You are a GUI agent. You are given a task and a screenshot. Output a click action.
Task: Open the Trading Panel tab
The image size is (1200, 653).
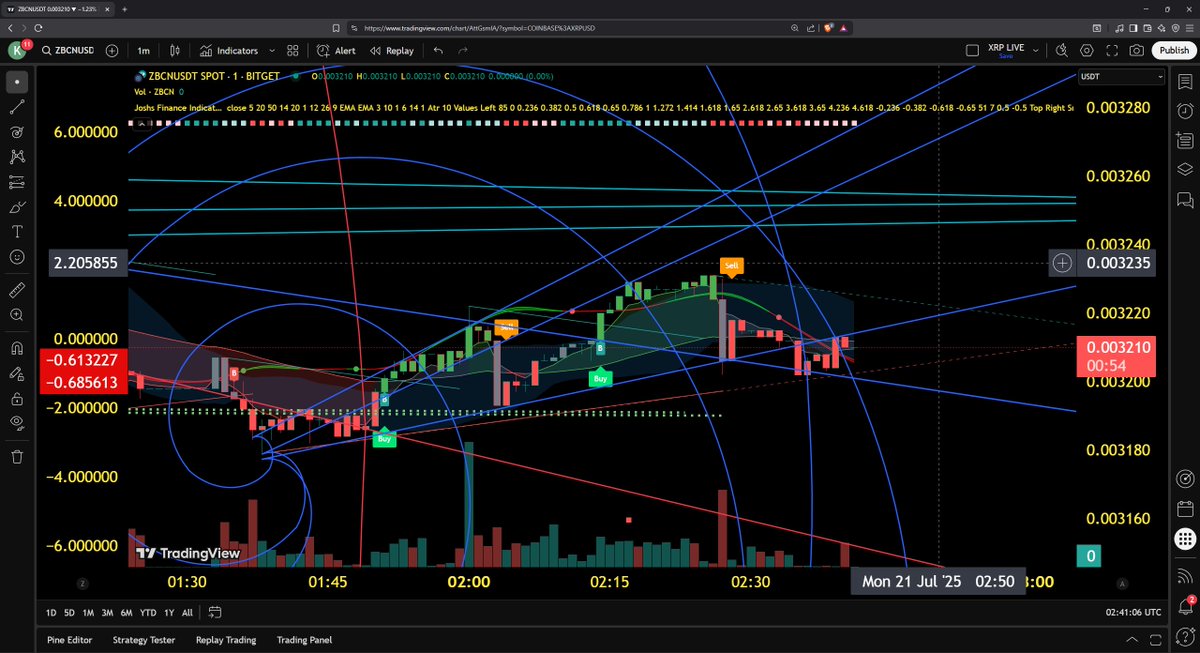(304, 640)
